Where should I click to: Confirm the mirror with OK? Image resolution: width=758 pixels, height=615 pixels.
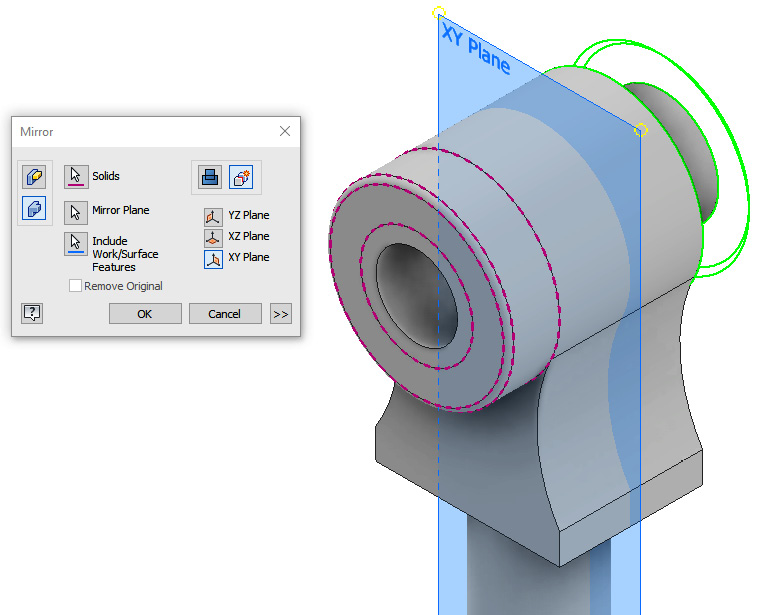click(x=145, y=314)
